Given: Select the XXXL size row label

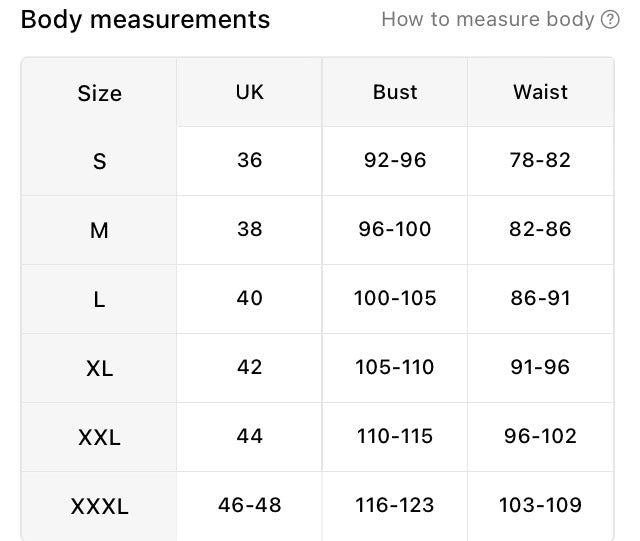Looking at the screenshot, I should (x=100, y=506).
